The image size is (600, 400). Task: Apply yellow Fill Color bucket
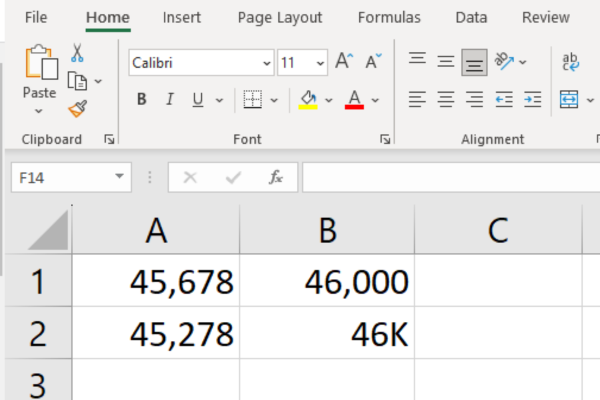308,100
